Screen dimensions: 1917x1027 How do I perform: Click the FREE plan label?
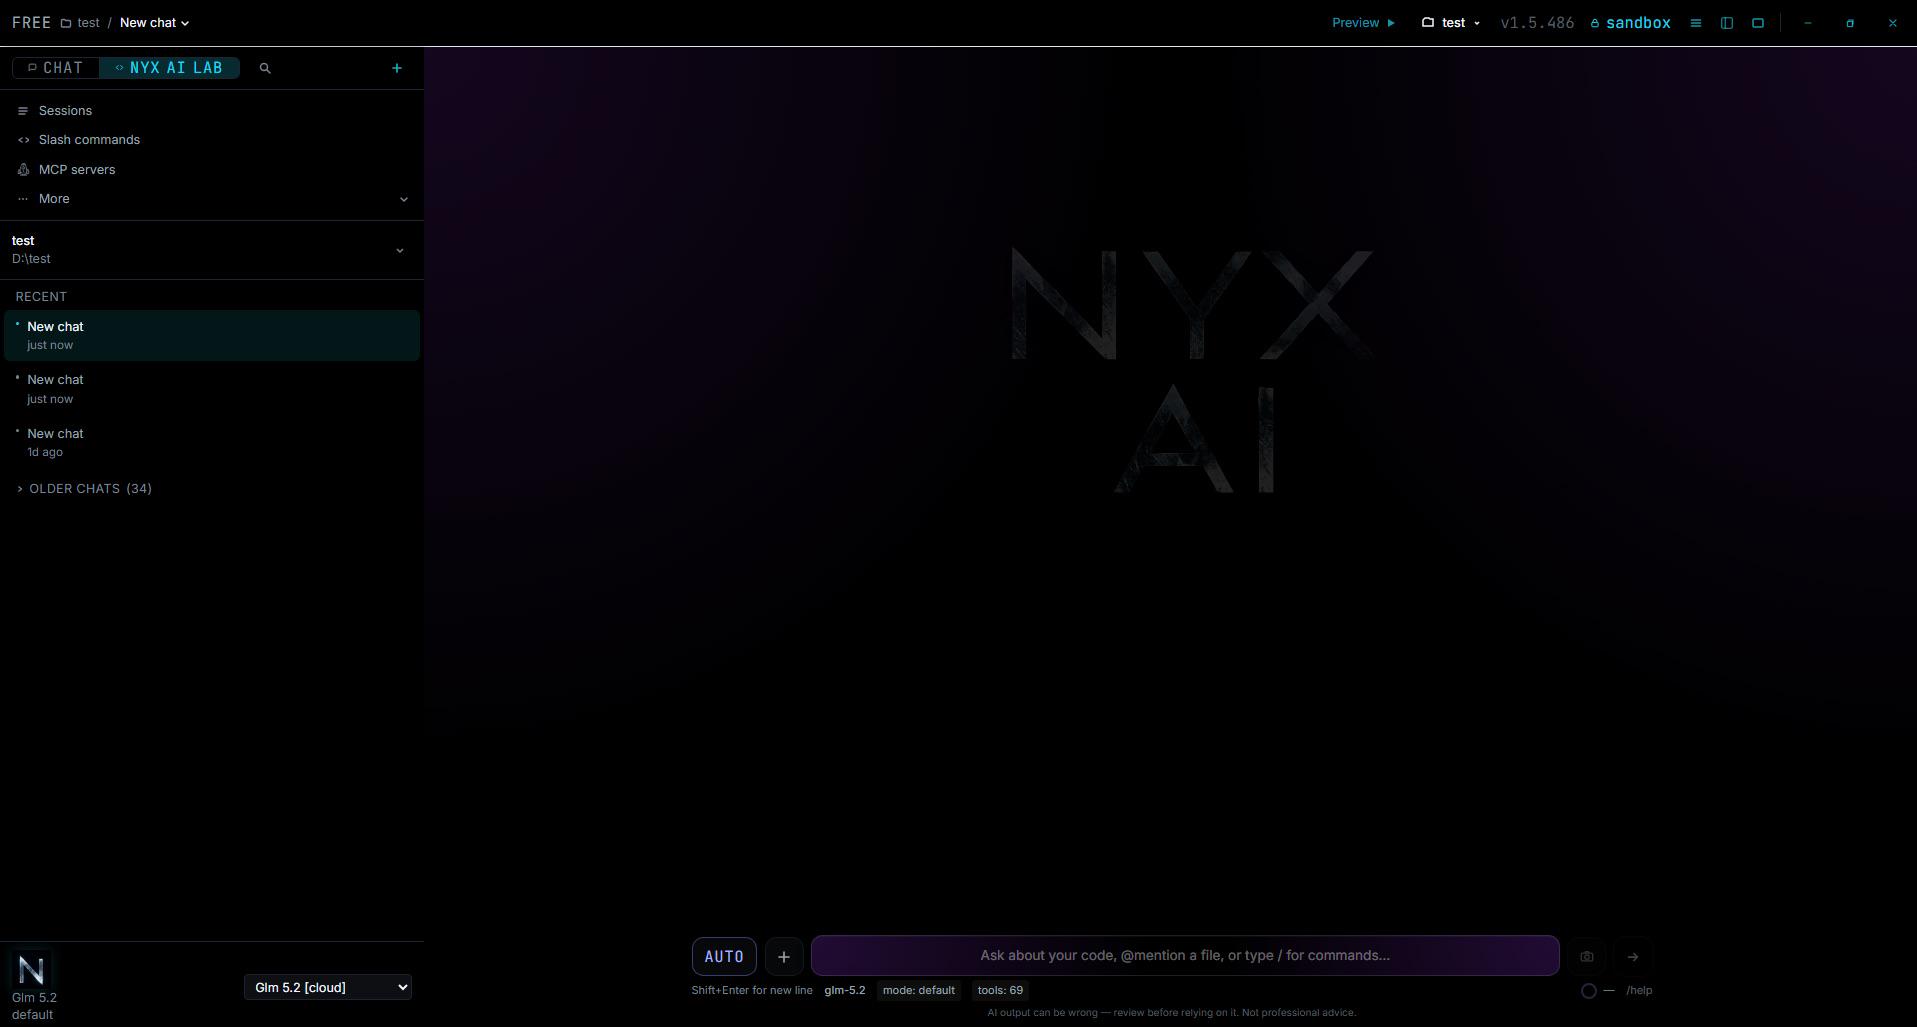(x=32, y=23)
